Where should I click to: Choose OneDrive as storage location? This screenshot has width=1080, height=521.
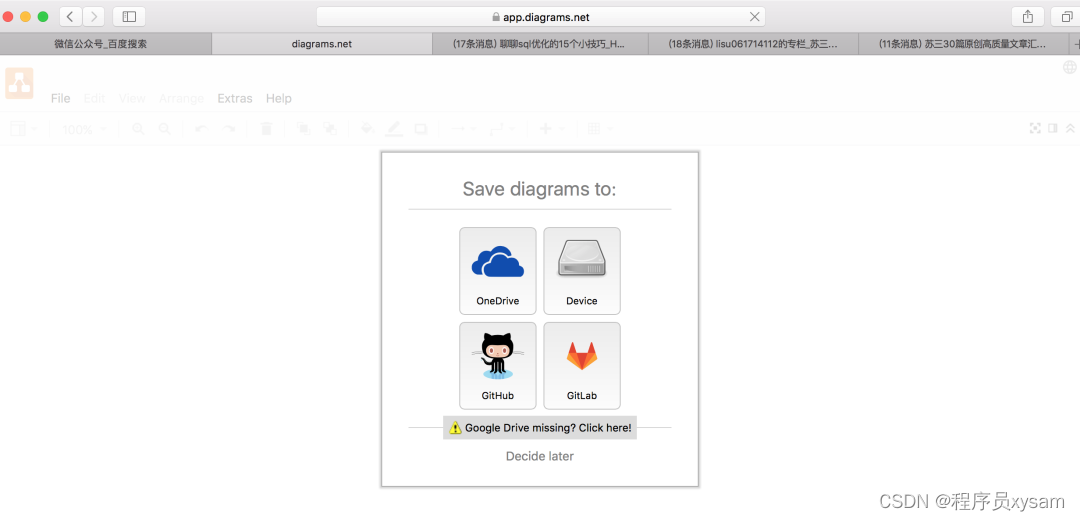pos(497,271)
